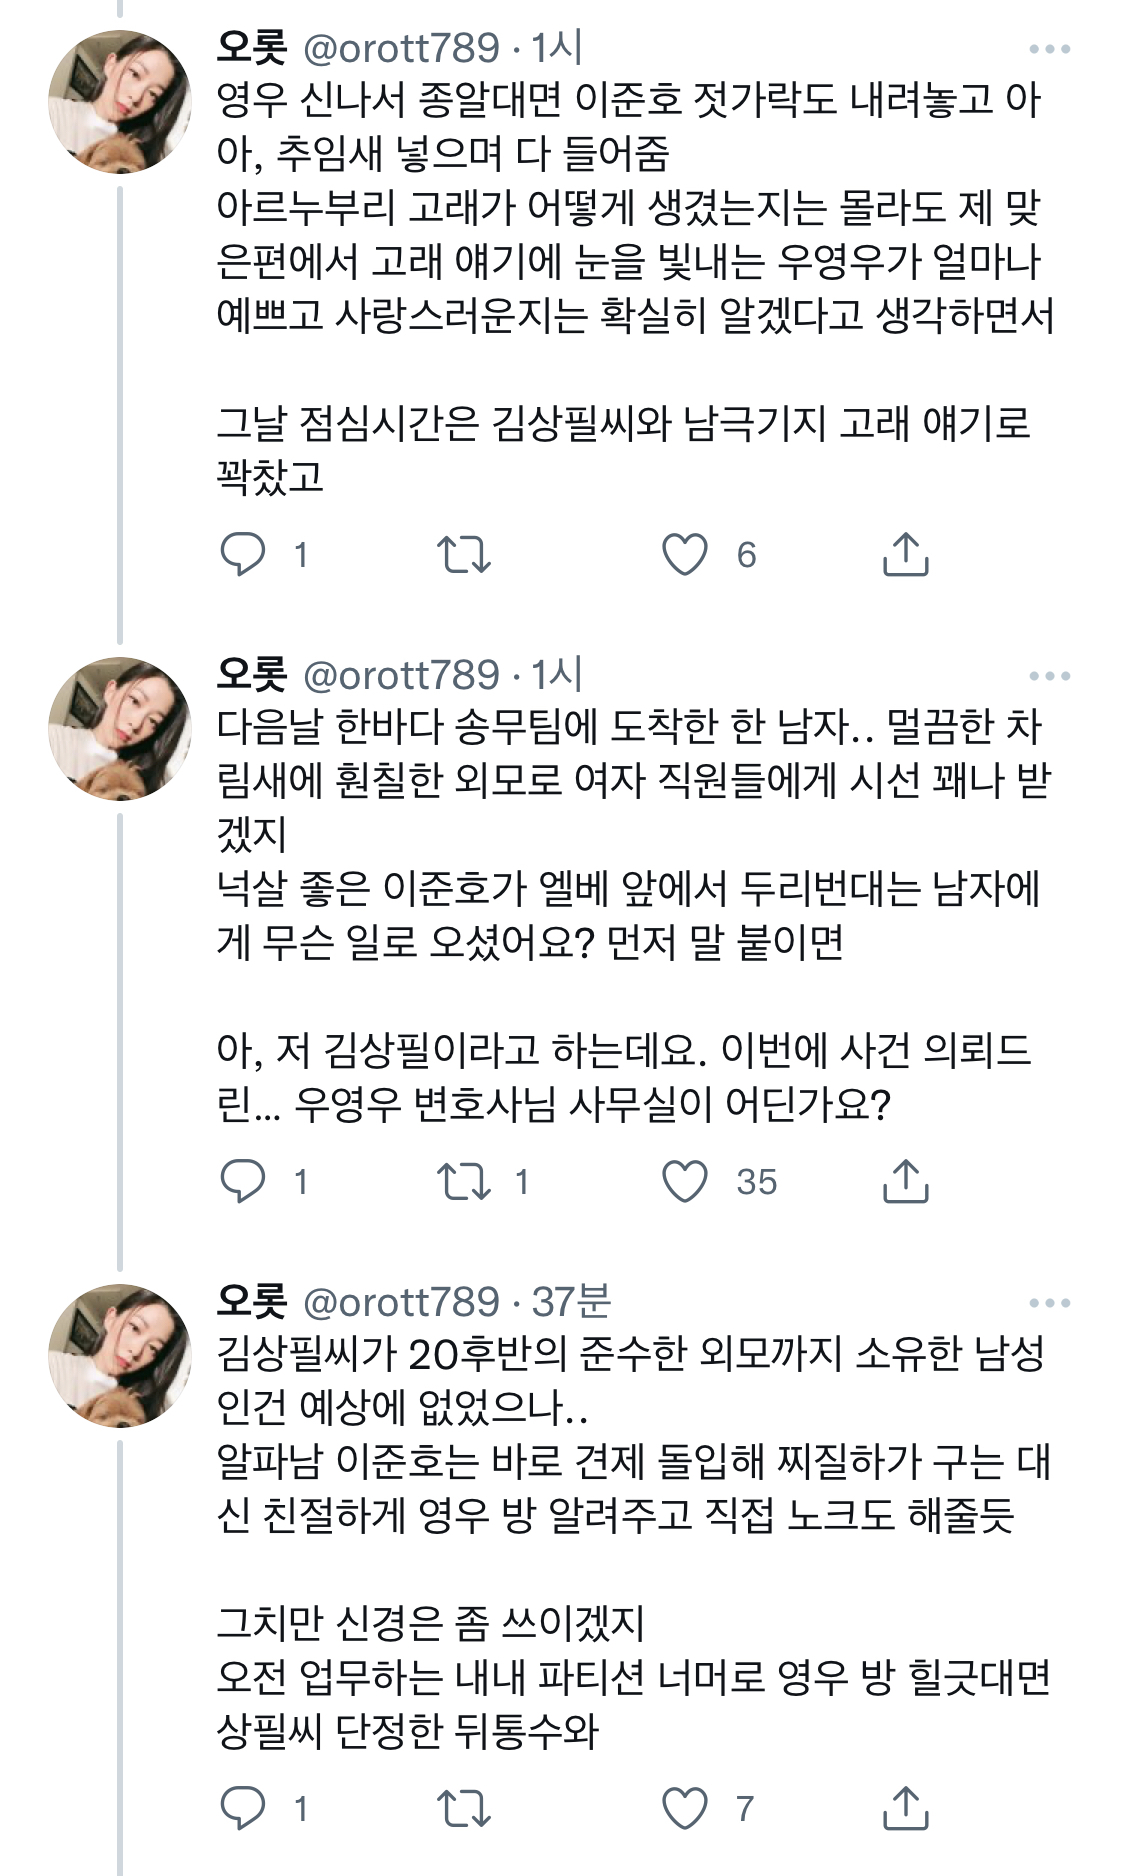This screenshot has height=1876, width=1125.
Task: Click the username 오롯 on the bottom tweet
Action: (250, 1300)
